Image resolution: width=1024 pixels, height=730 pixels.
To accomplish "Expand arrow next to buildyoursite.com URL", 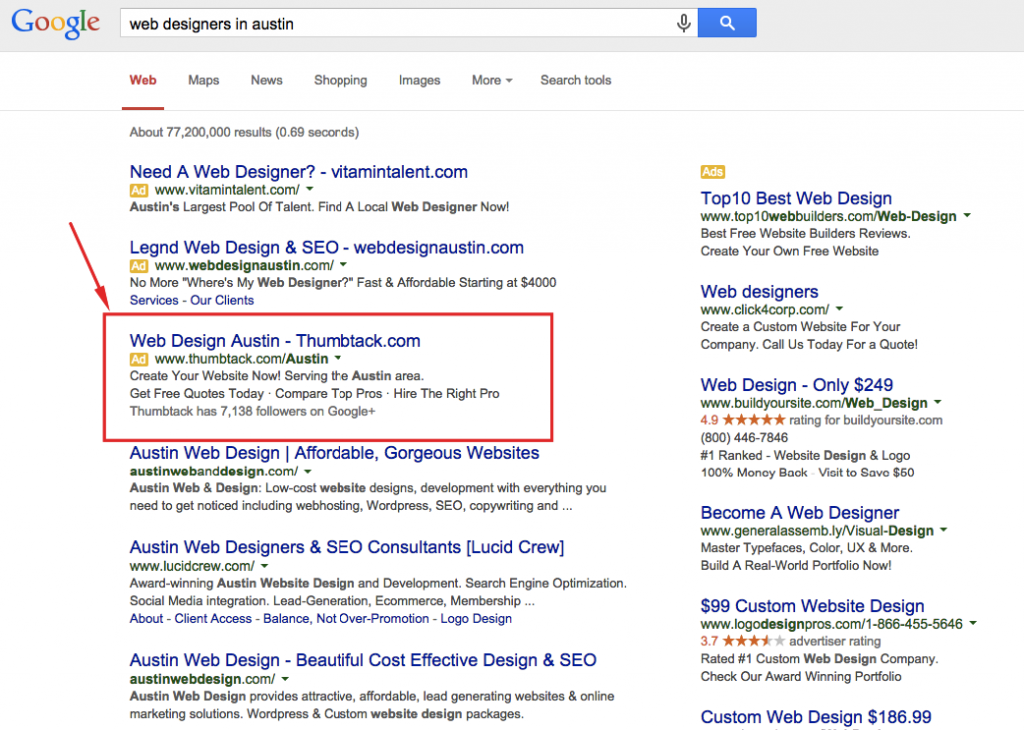I will 938,402.
